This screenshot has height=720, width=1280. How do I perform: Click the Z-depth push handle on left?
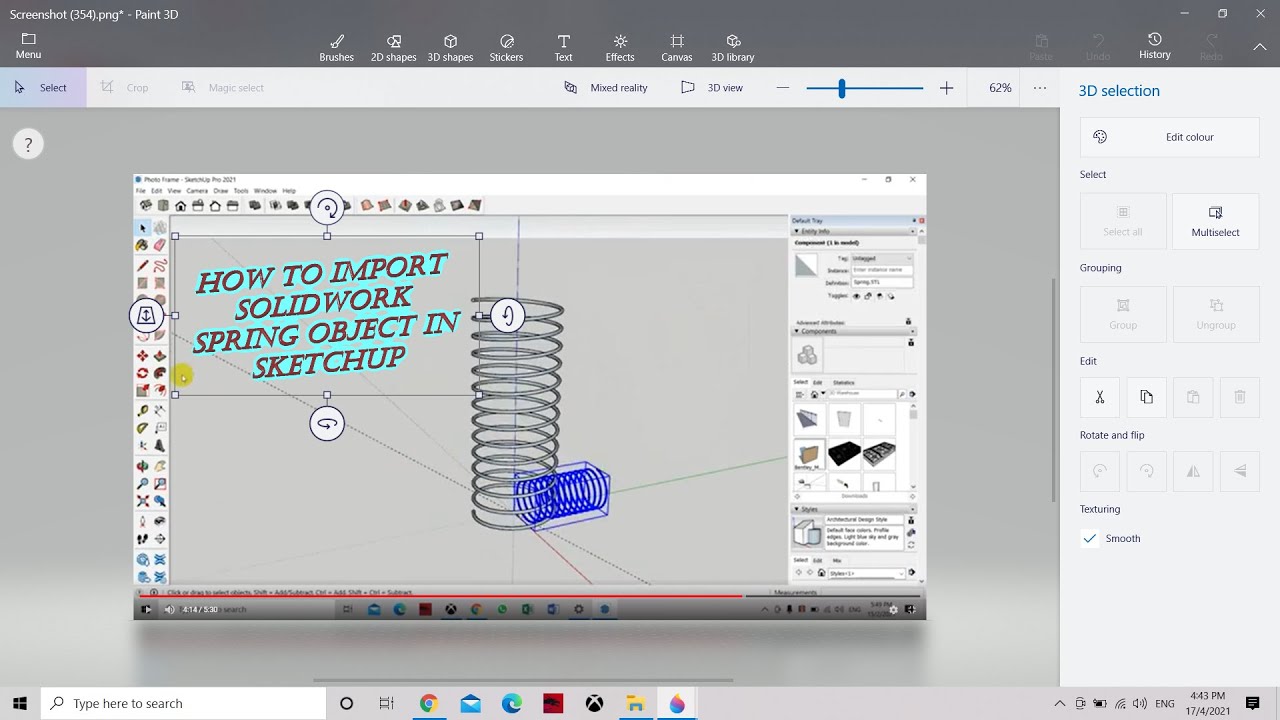(146, 316)
